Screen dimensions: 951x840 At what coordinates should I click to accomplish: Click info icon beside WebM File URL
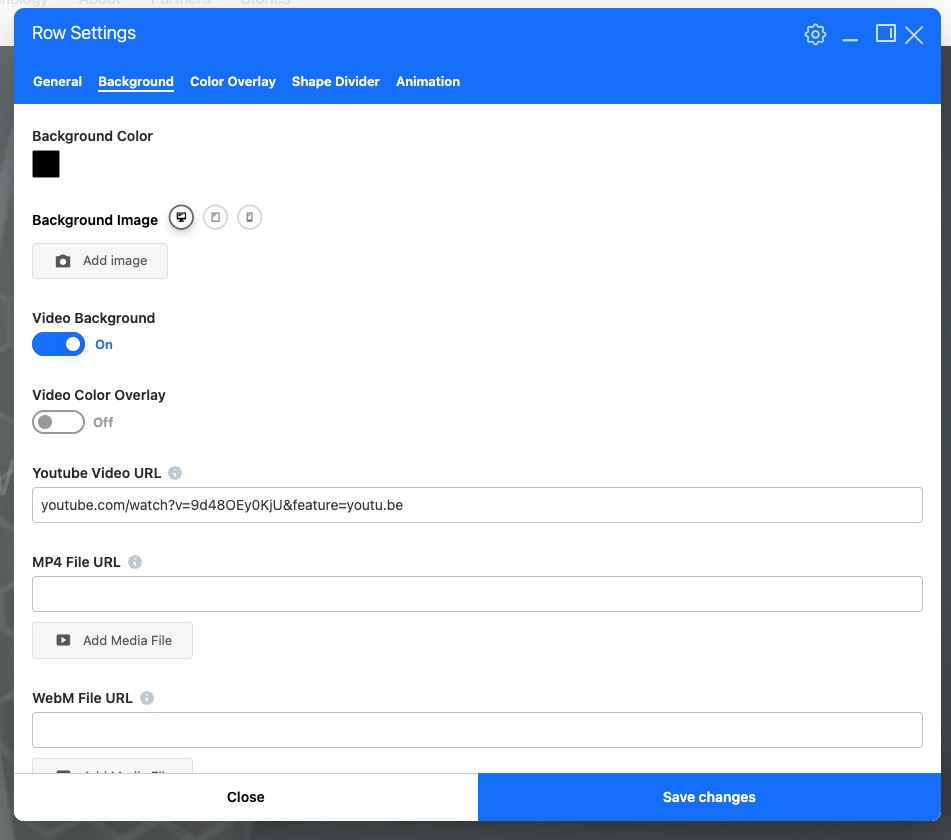pos(147,698)
